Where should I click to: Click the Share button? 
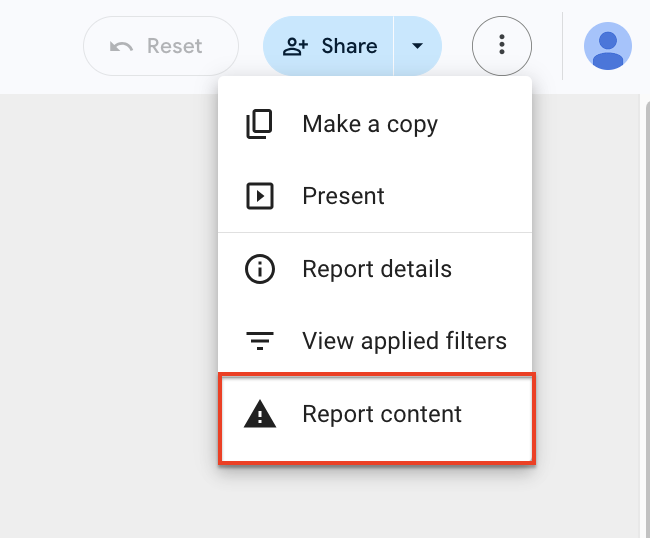[x=328, y=46]
